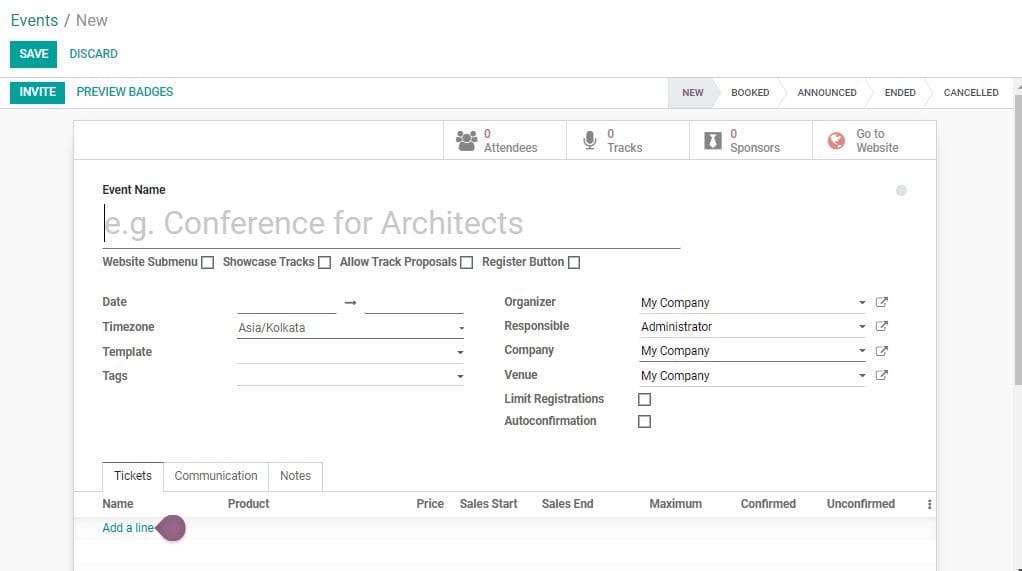Save the new event
The height and width of the screenshot is (571, 1022).
[33, 54]
